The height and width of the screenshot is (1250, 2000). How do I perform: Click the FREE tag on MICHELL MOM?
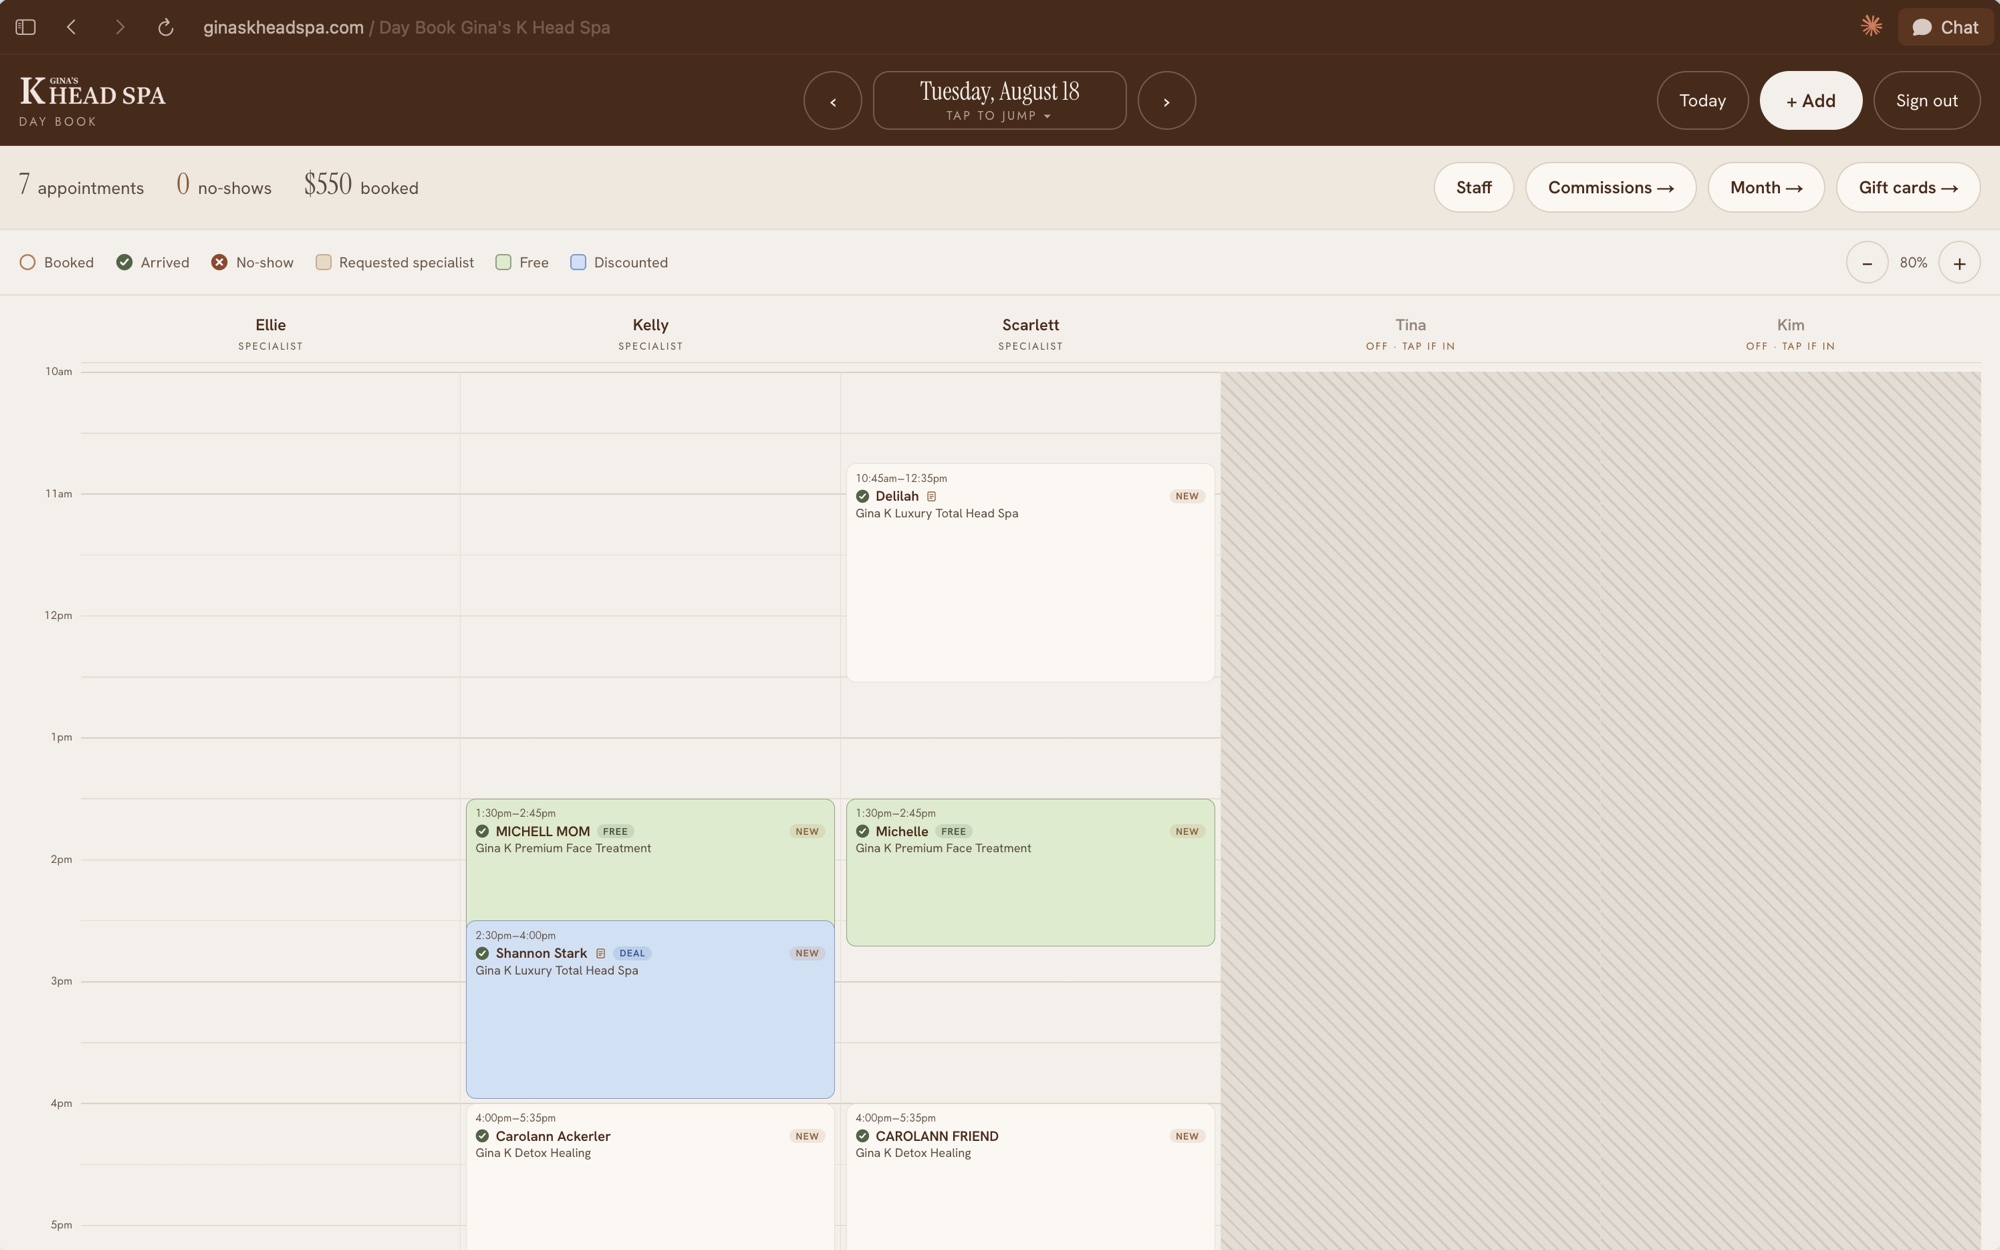click(x=615, y=831)
